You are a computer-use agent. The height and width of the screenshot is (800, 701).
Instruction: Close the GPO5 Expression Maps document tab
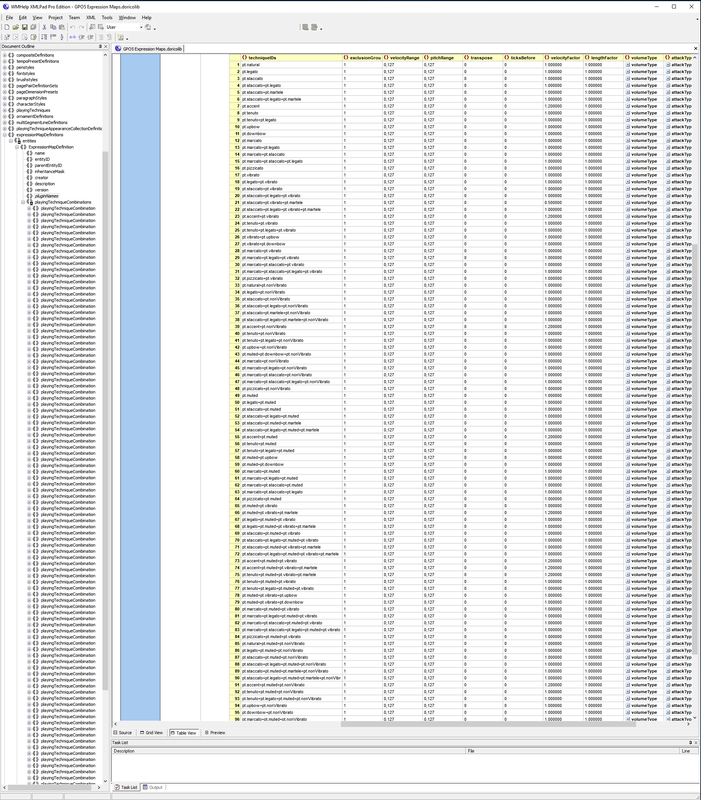click(x=695, y=48)
